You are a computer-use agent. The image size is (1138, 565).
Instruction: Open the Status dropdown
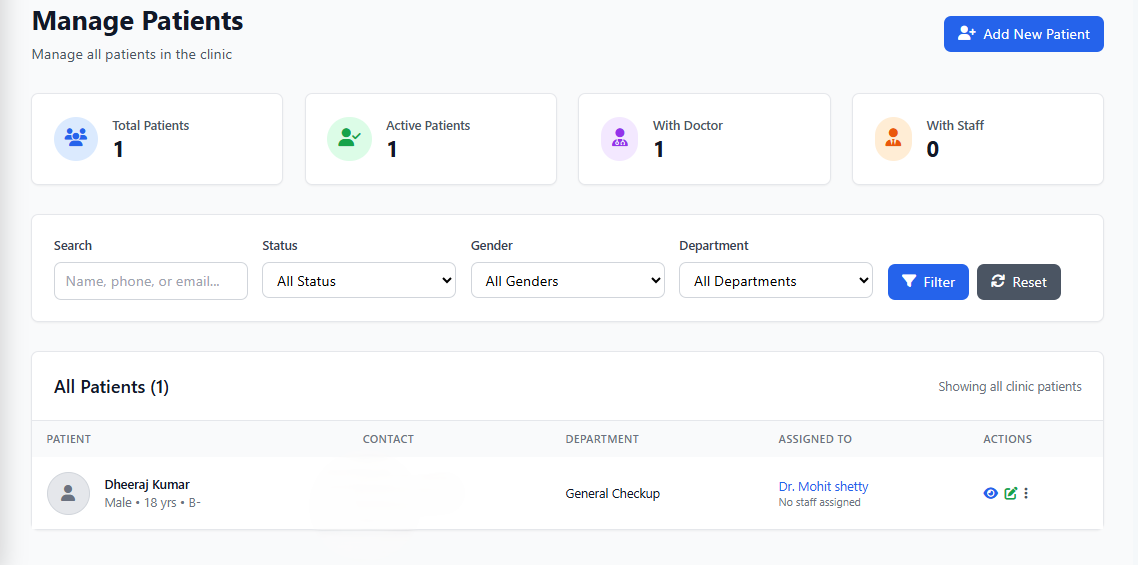359,281
